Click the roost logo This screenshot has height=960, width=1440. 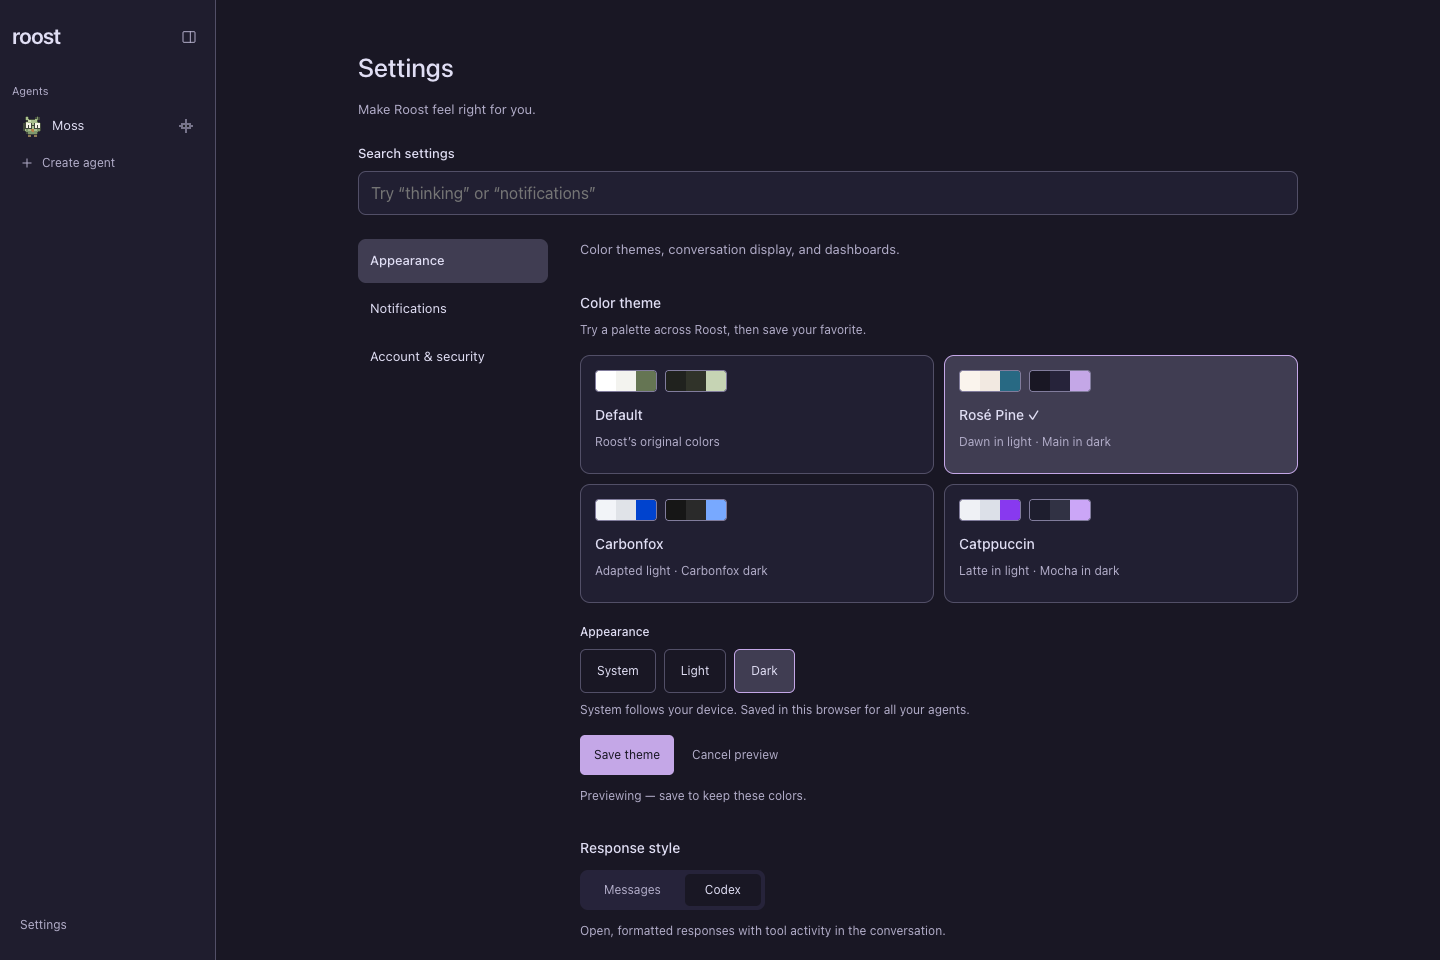tap(37, 37)
